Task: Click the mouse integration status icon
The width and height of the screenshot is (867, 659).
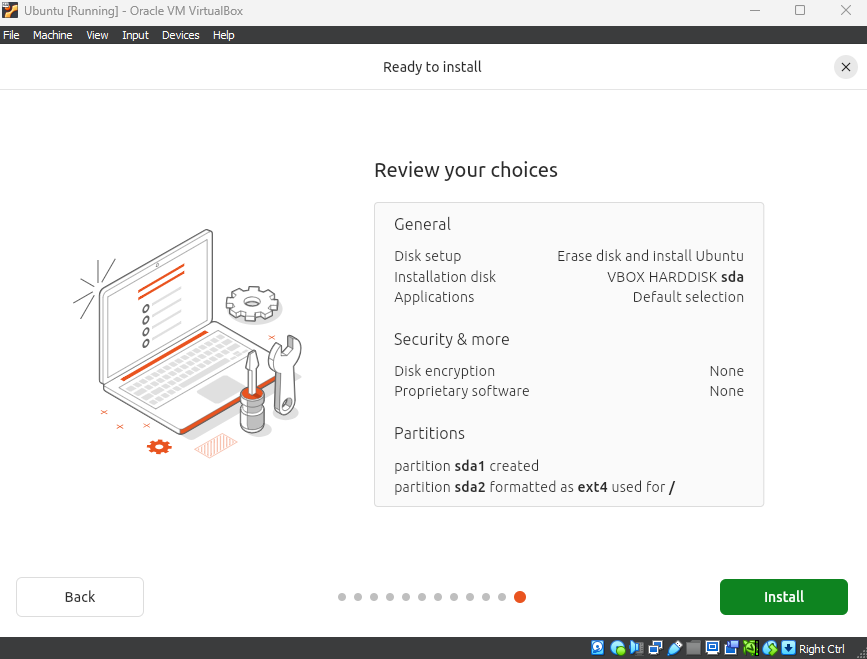Action: tap(769, 648)
